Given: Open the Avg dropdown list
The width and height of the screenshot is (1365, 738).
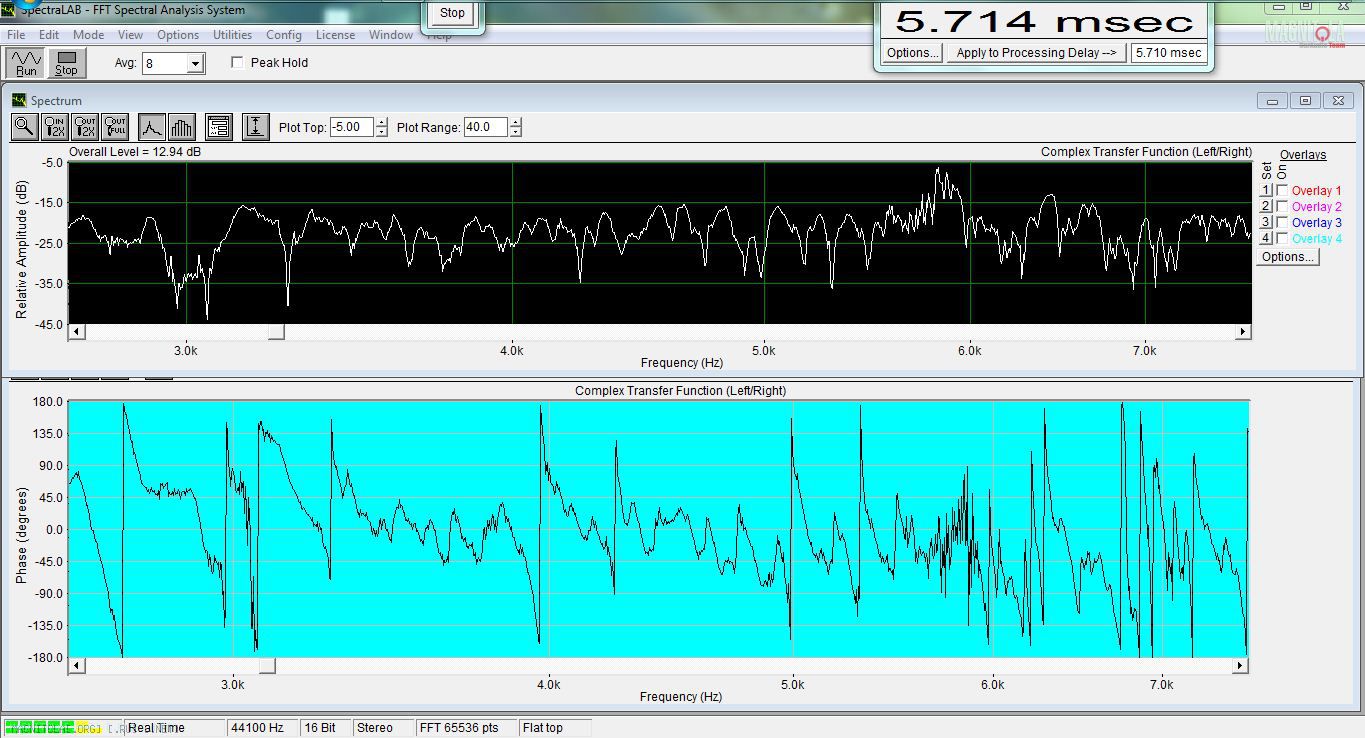Looking at the screenshot, I should coord(195,64).
